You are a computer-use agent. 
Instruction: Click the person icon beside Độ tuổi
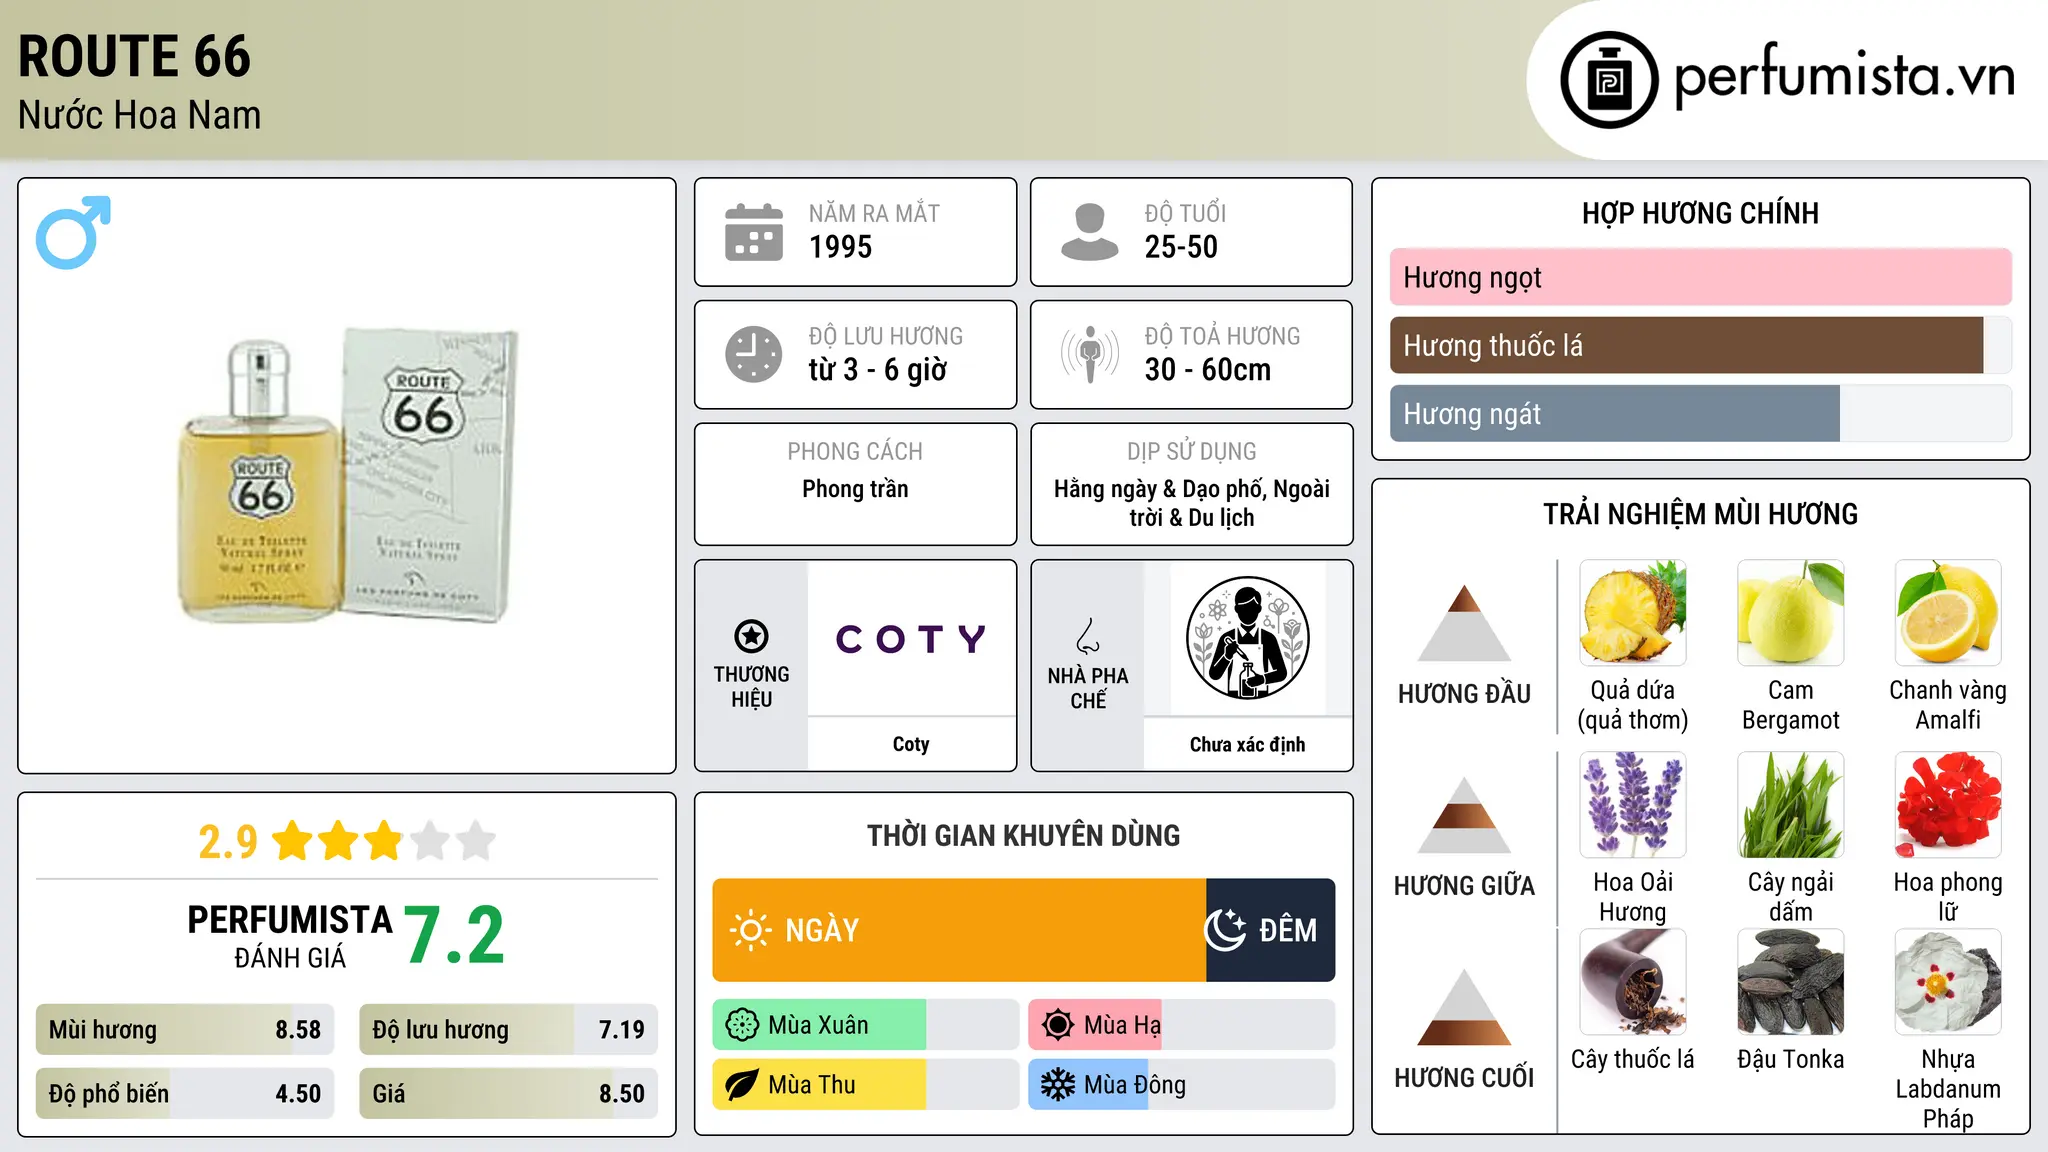click(x=1089, y=232)
